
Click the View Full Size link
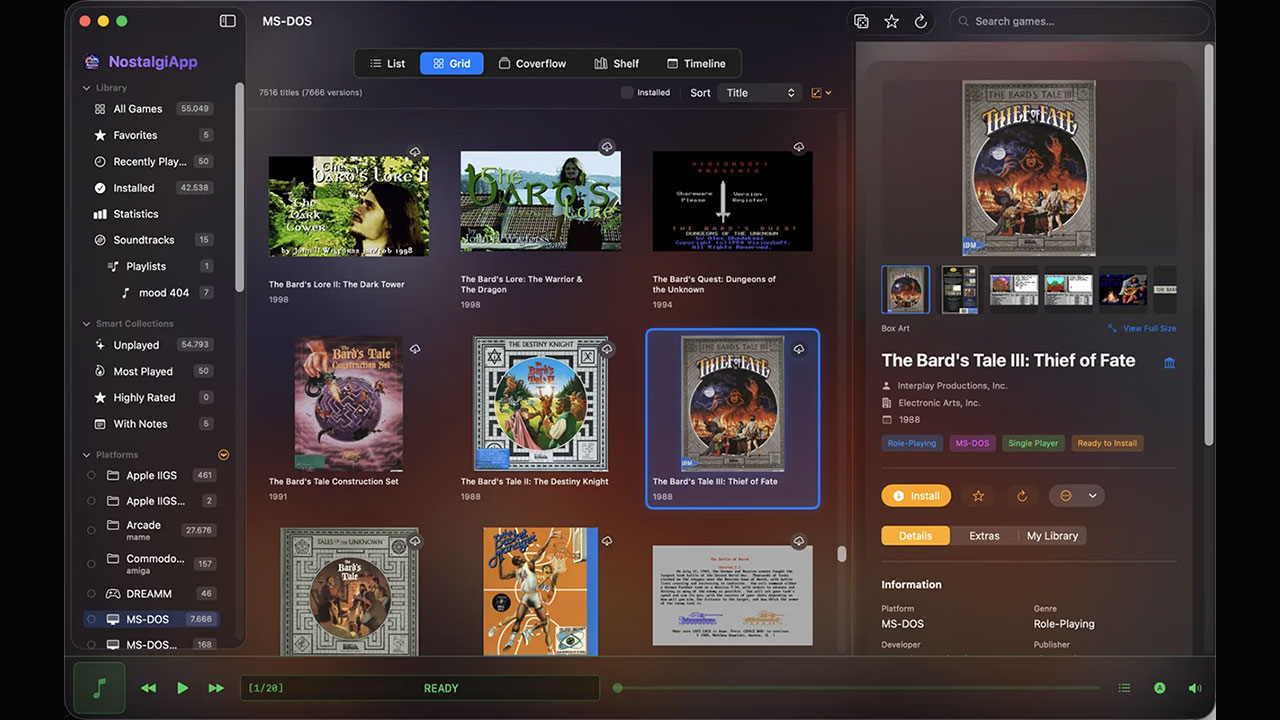(x=1142, y=328)
